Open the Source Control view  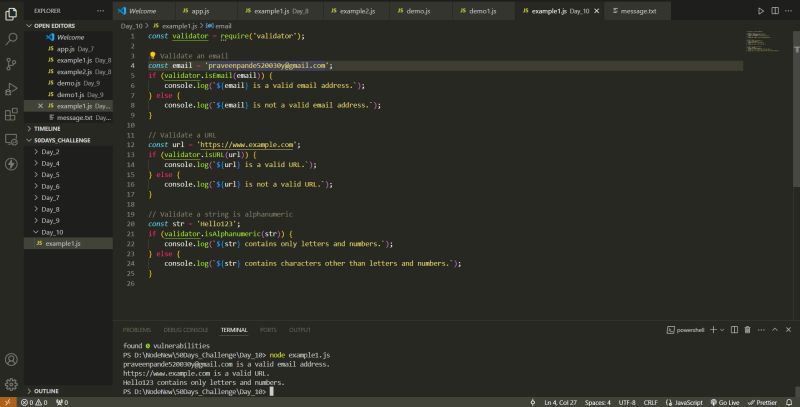click(x=11, y=63)
